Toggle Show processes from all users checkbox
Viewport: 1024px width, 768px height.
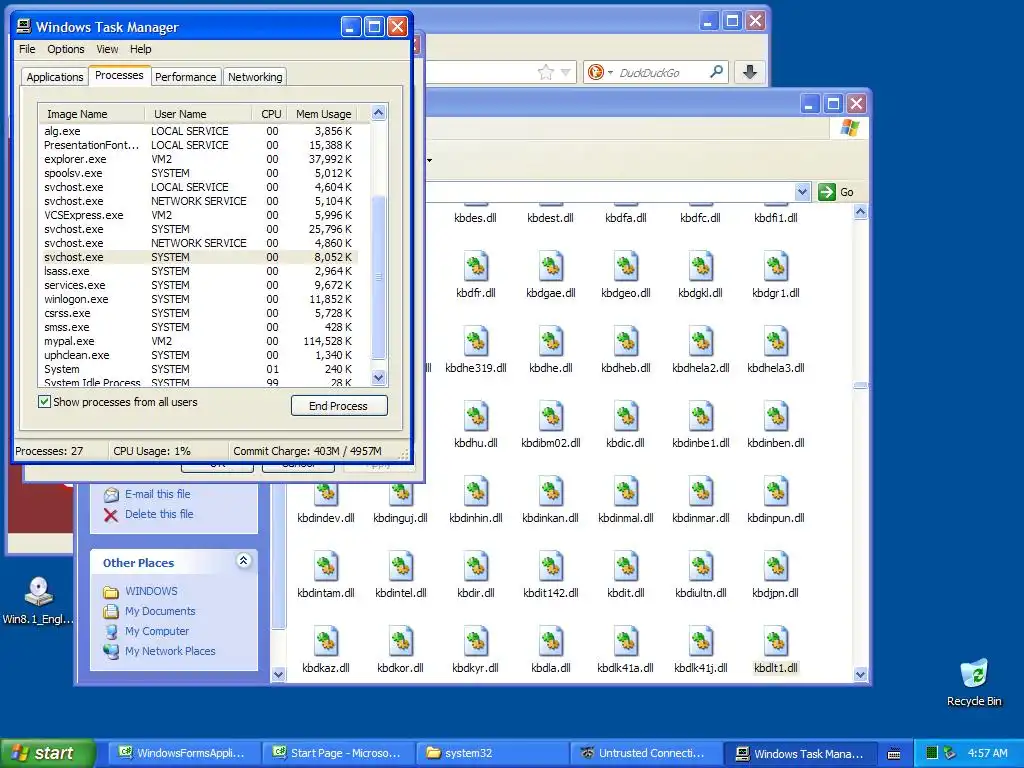coord(44,402)
